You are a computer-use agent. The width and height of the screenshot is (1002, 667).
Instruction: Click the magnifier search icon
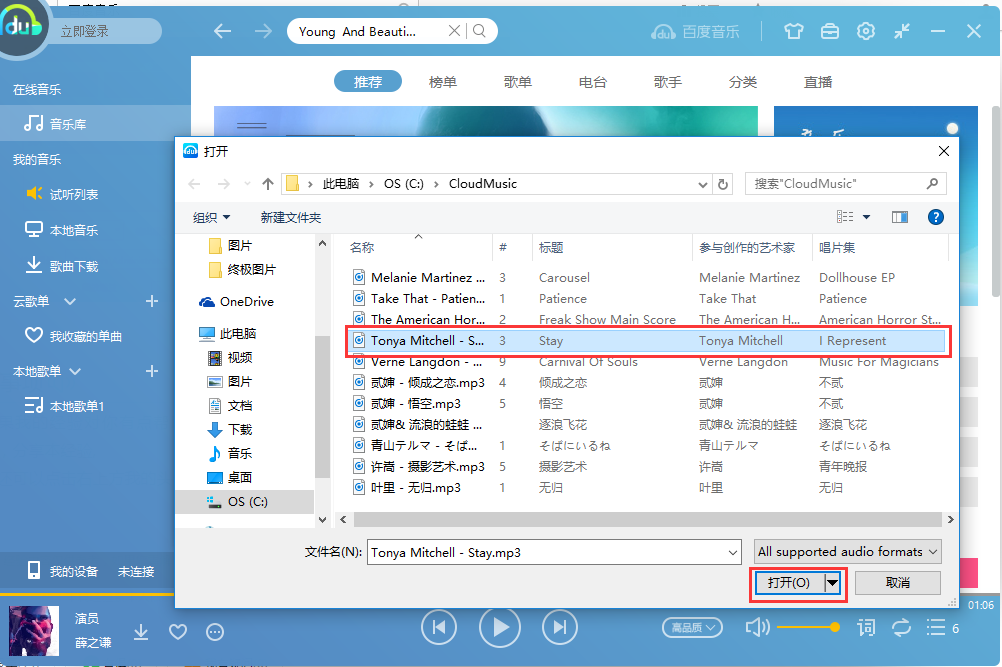pyautogui.click(x=479, y=31)
